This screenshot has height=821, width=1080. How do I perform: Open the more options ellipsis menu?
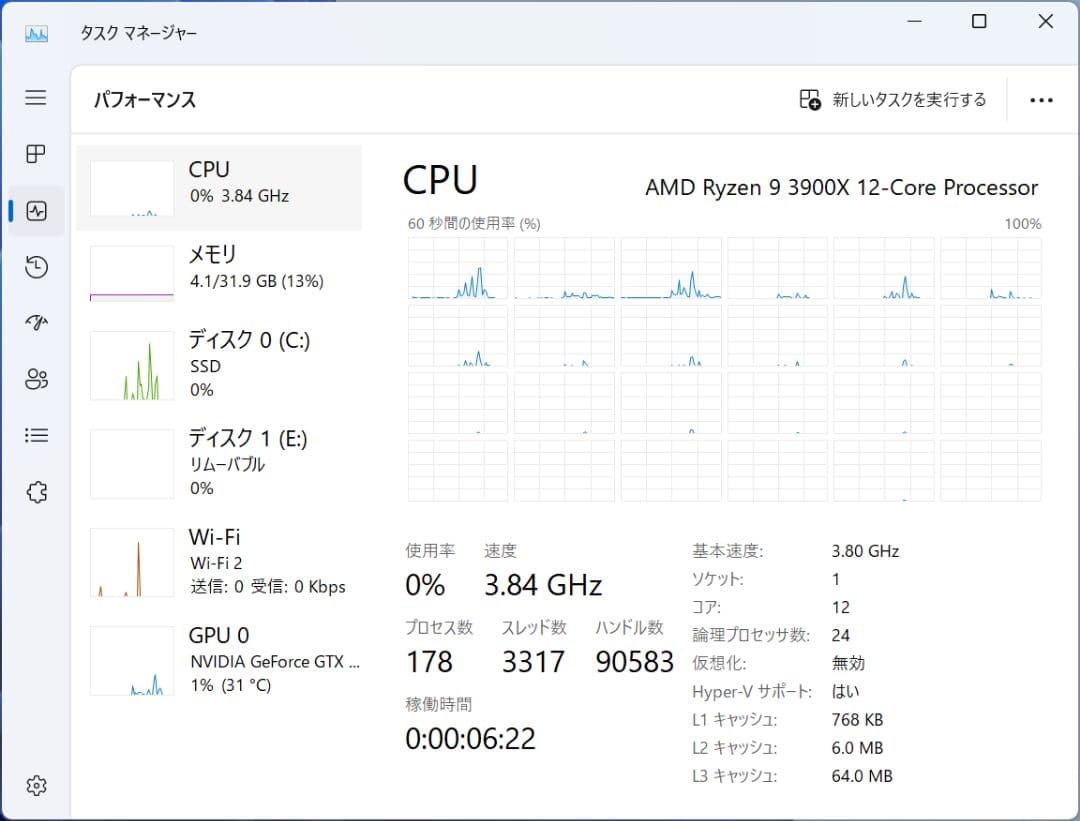1042,99
